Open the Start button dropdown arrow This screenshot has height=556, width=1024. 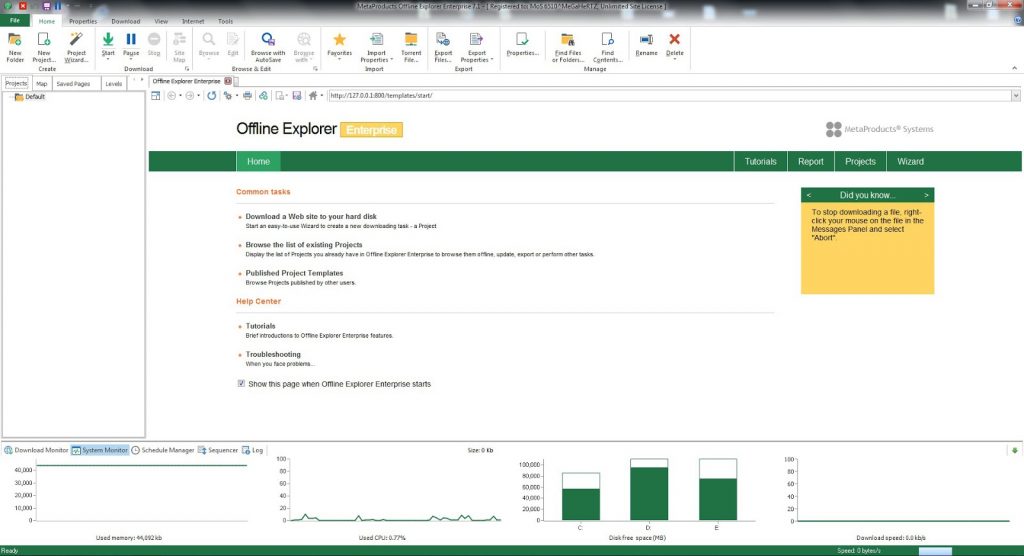pyautogui.click(x=108, y=59)
